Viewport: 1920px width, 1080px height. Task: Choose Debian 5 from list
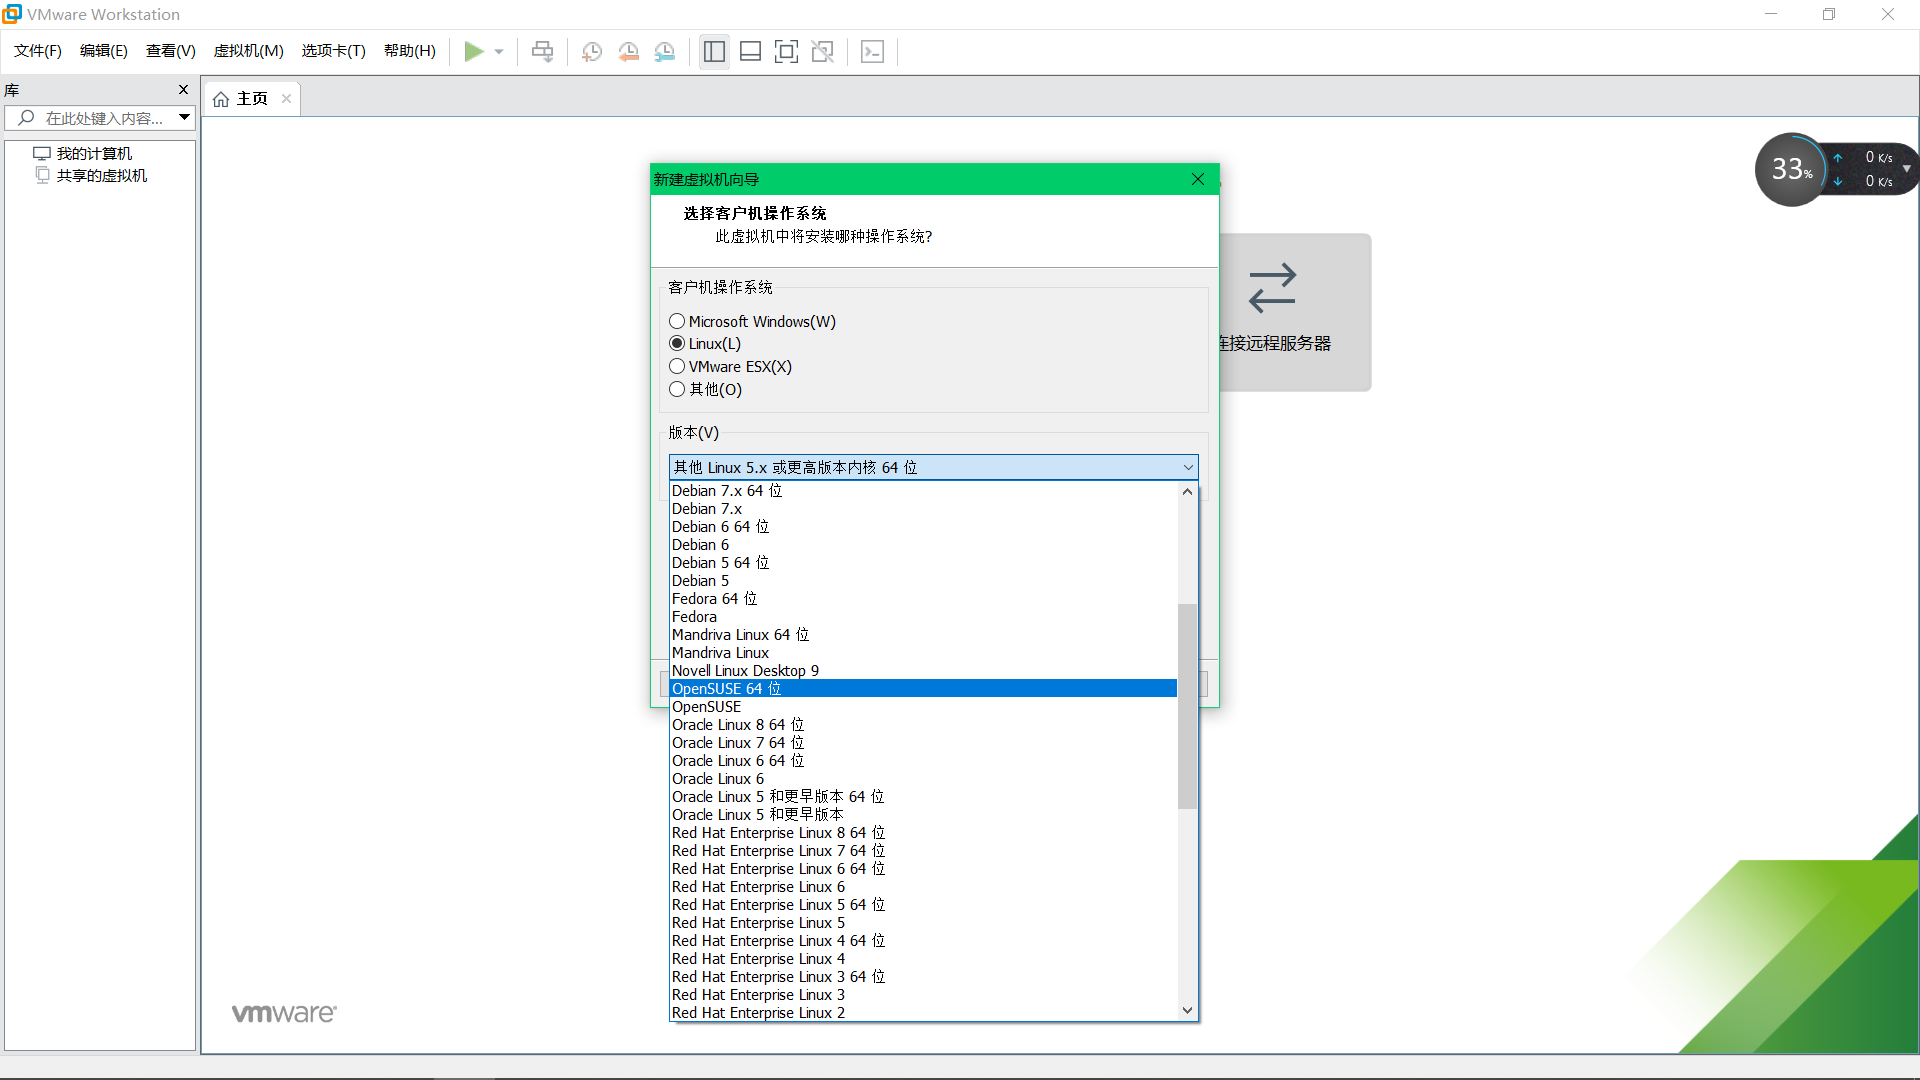click(924, 581)
